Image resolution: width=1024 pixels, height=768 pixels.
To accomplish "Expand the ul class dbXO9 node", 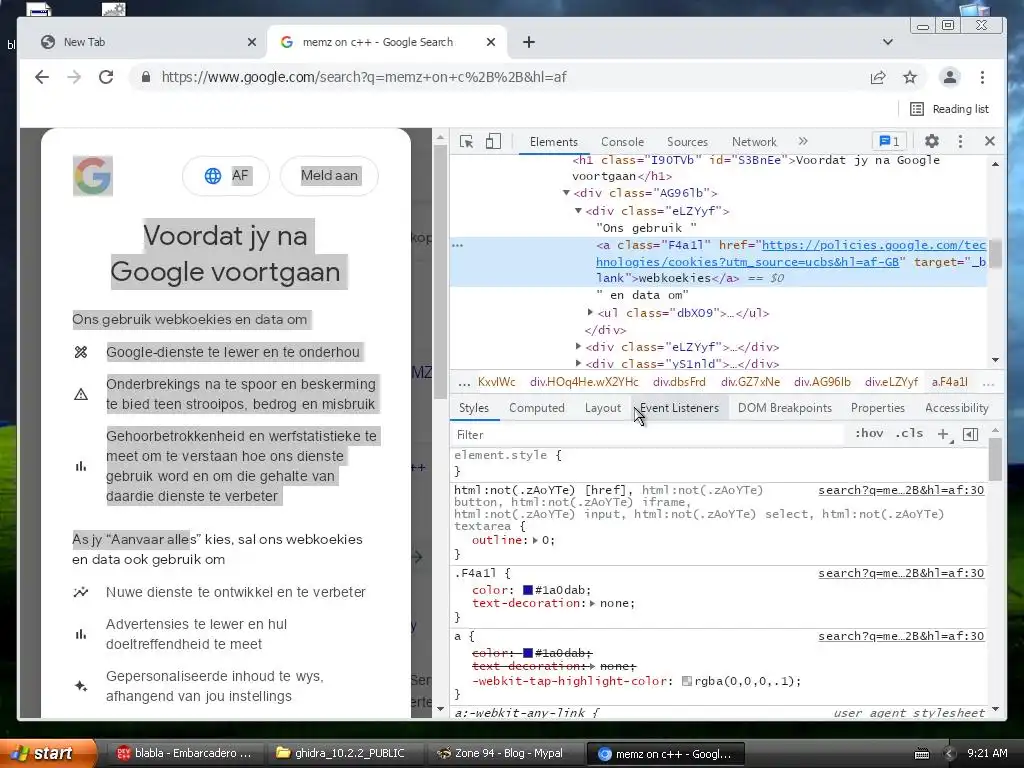I will pyautogui.click(x=590, y=312).
